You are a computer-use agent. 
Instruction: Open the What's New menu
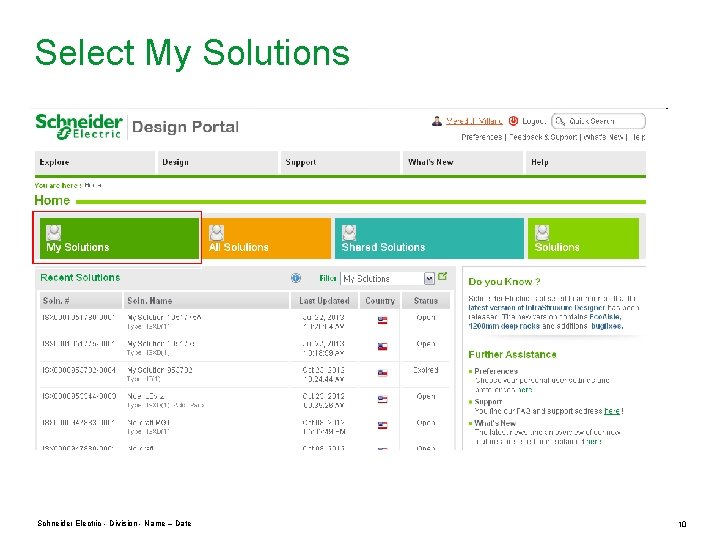pos(463,162)
